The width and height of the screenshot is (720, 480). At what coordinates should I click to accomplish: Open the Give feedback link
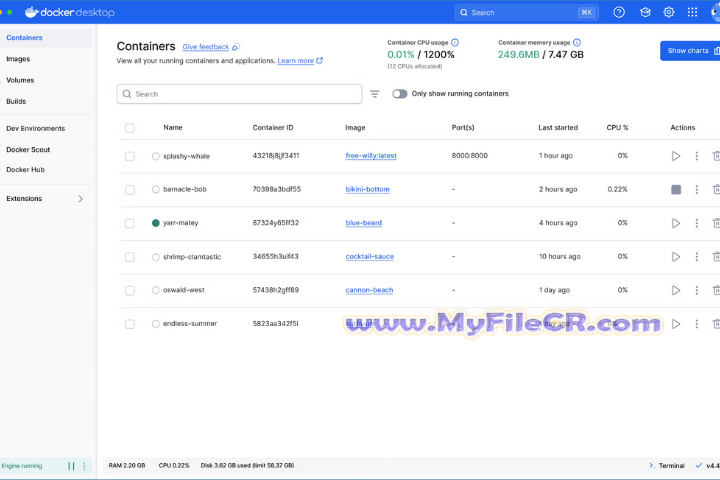(206, 47)
